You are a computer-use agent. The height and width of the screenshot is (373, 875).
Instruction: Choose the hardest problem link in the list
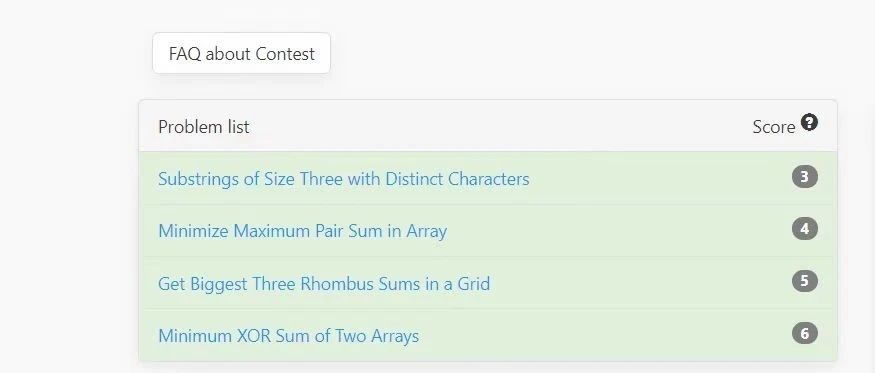289,336
